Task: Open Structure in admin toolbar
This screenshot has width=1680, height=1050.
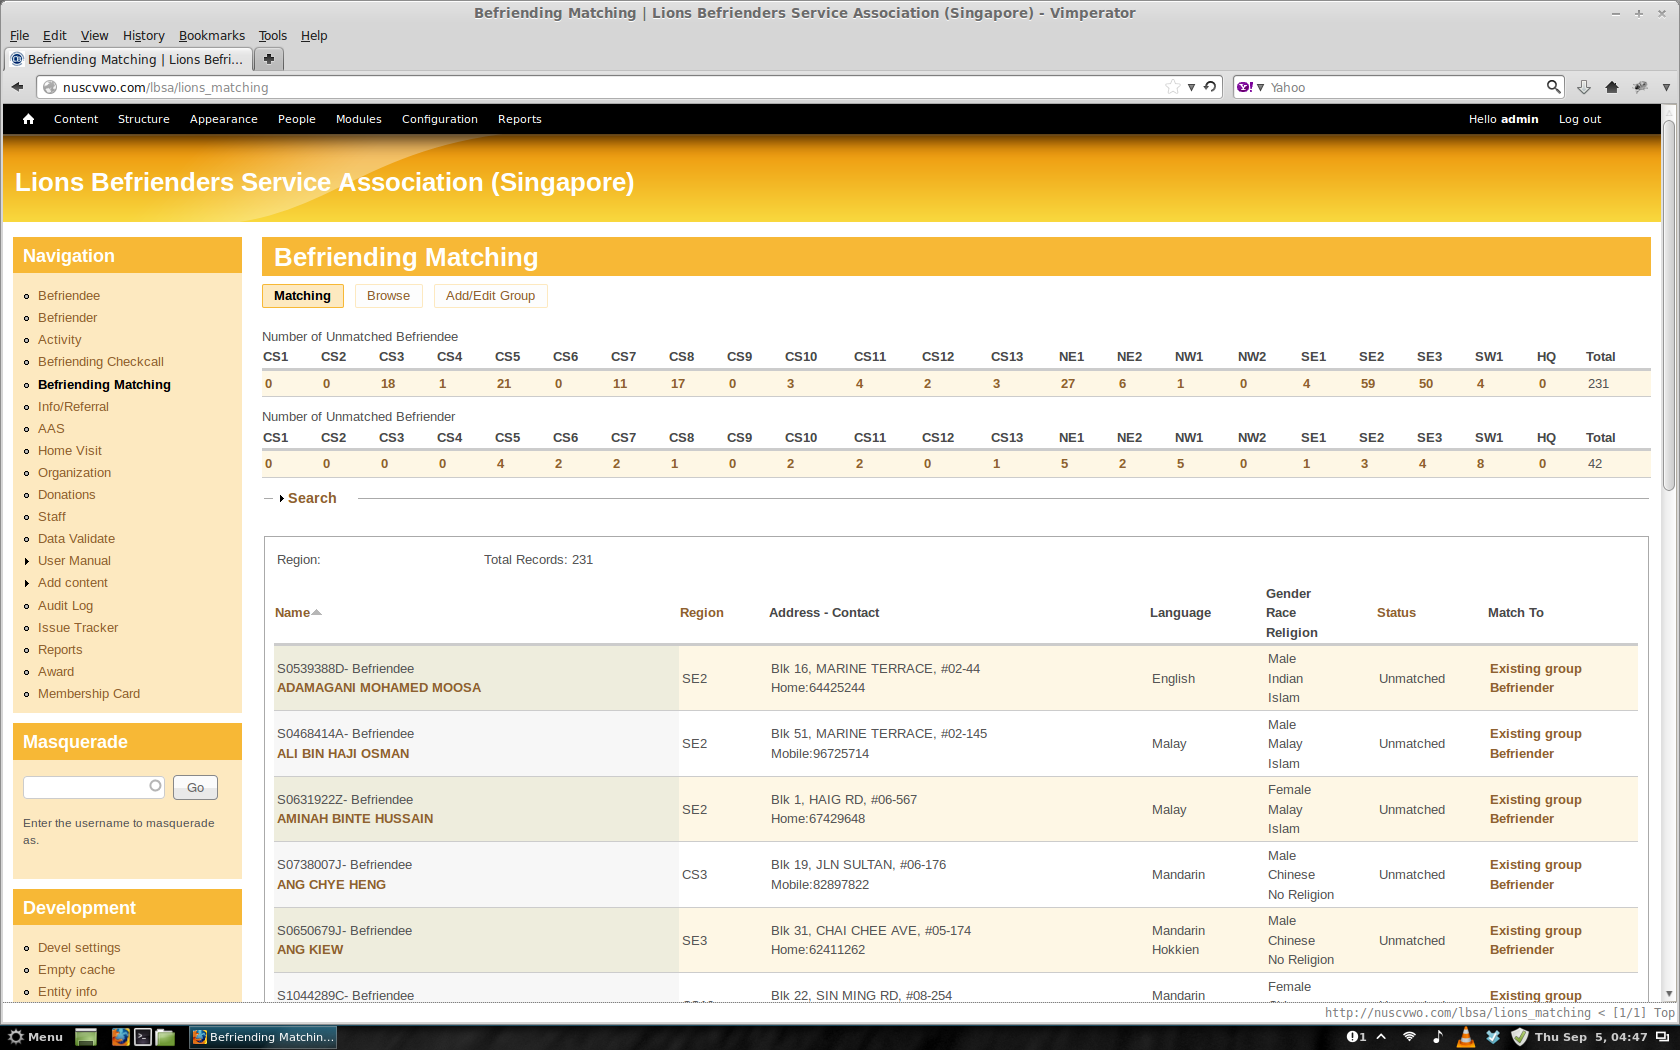Action: [143, 119]
